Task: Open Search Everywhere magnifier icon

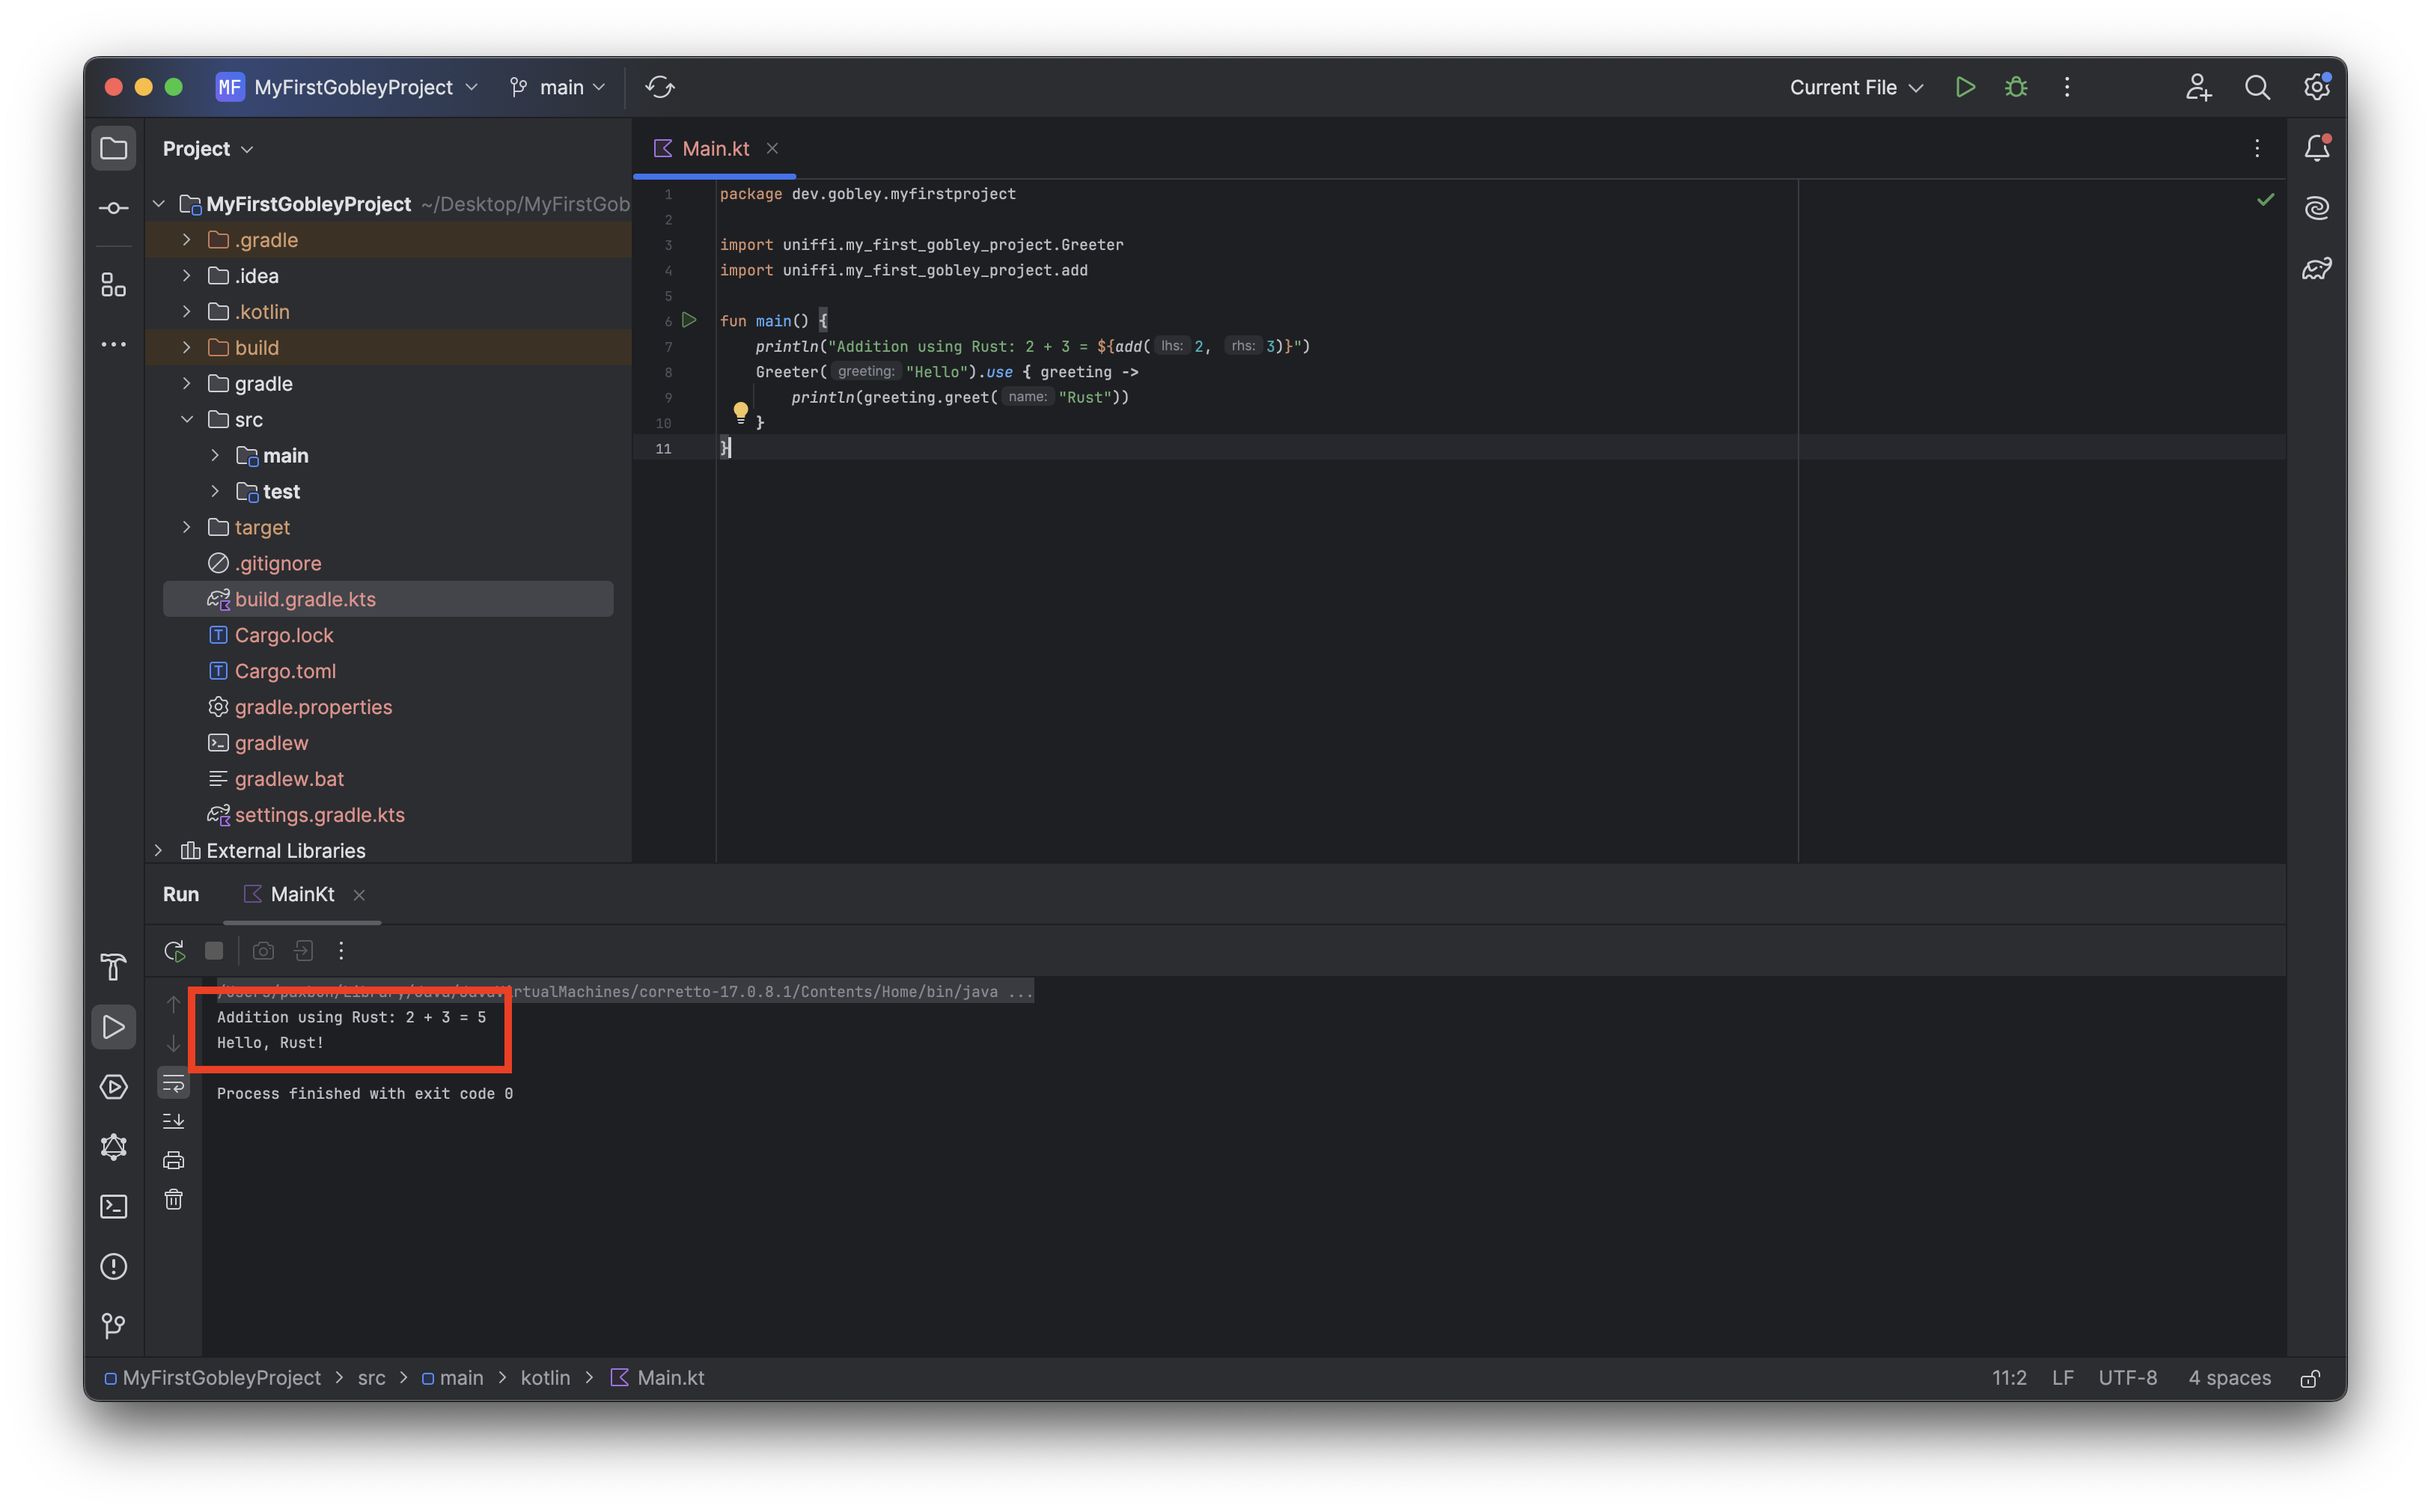Action: (x=2257, y=88)
